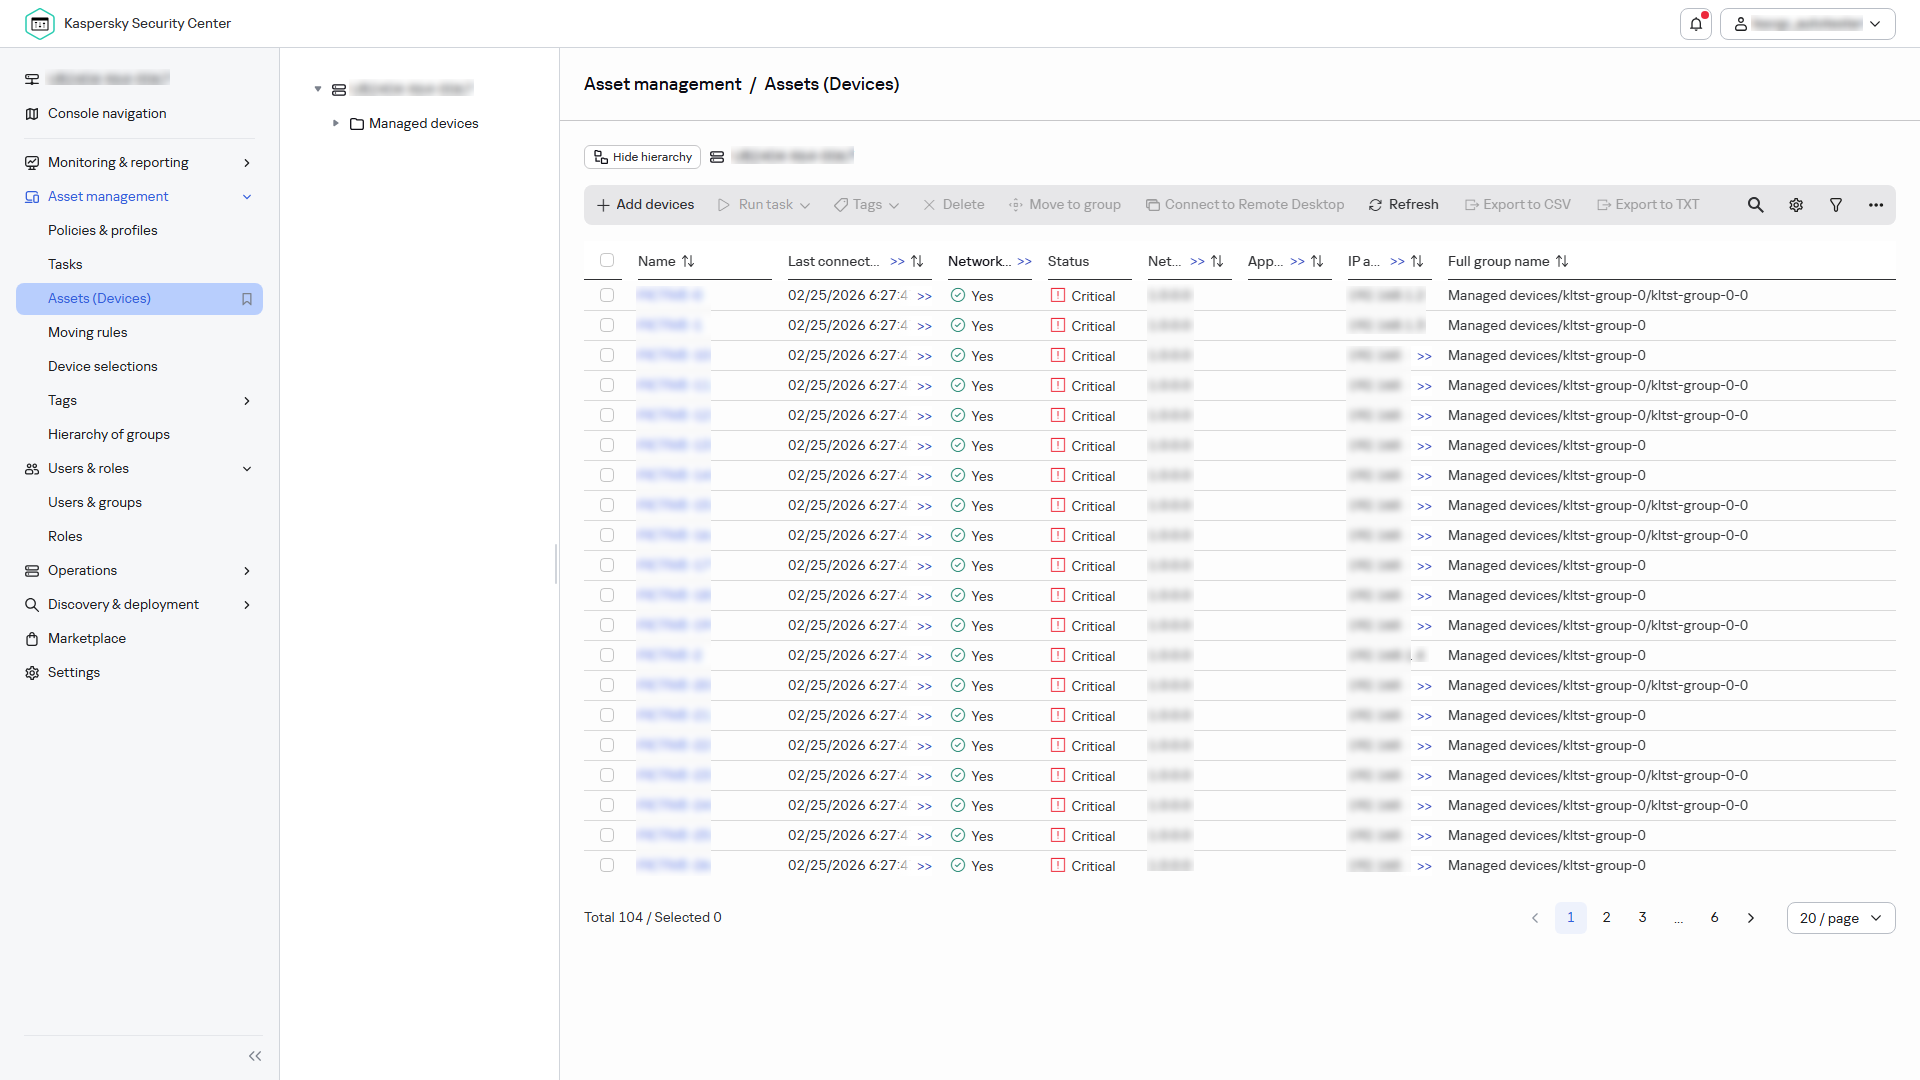Open the notifications bell
Screen dimensions: 1920x1080
point(1696,24)
